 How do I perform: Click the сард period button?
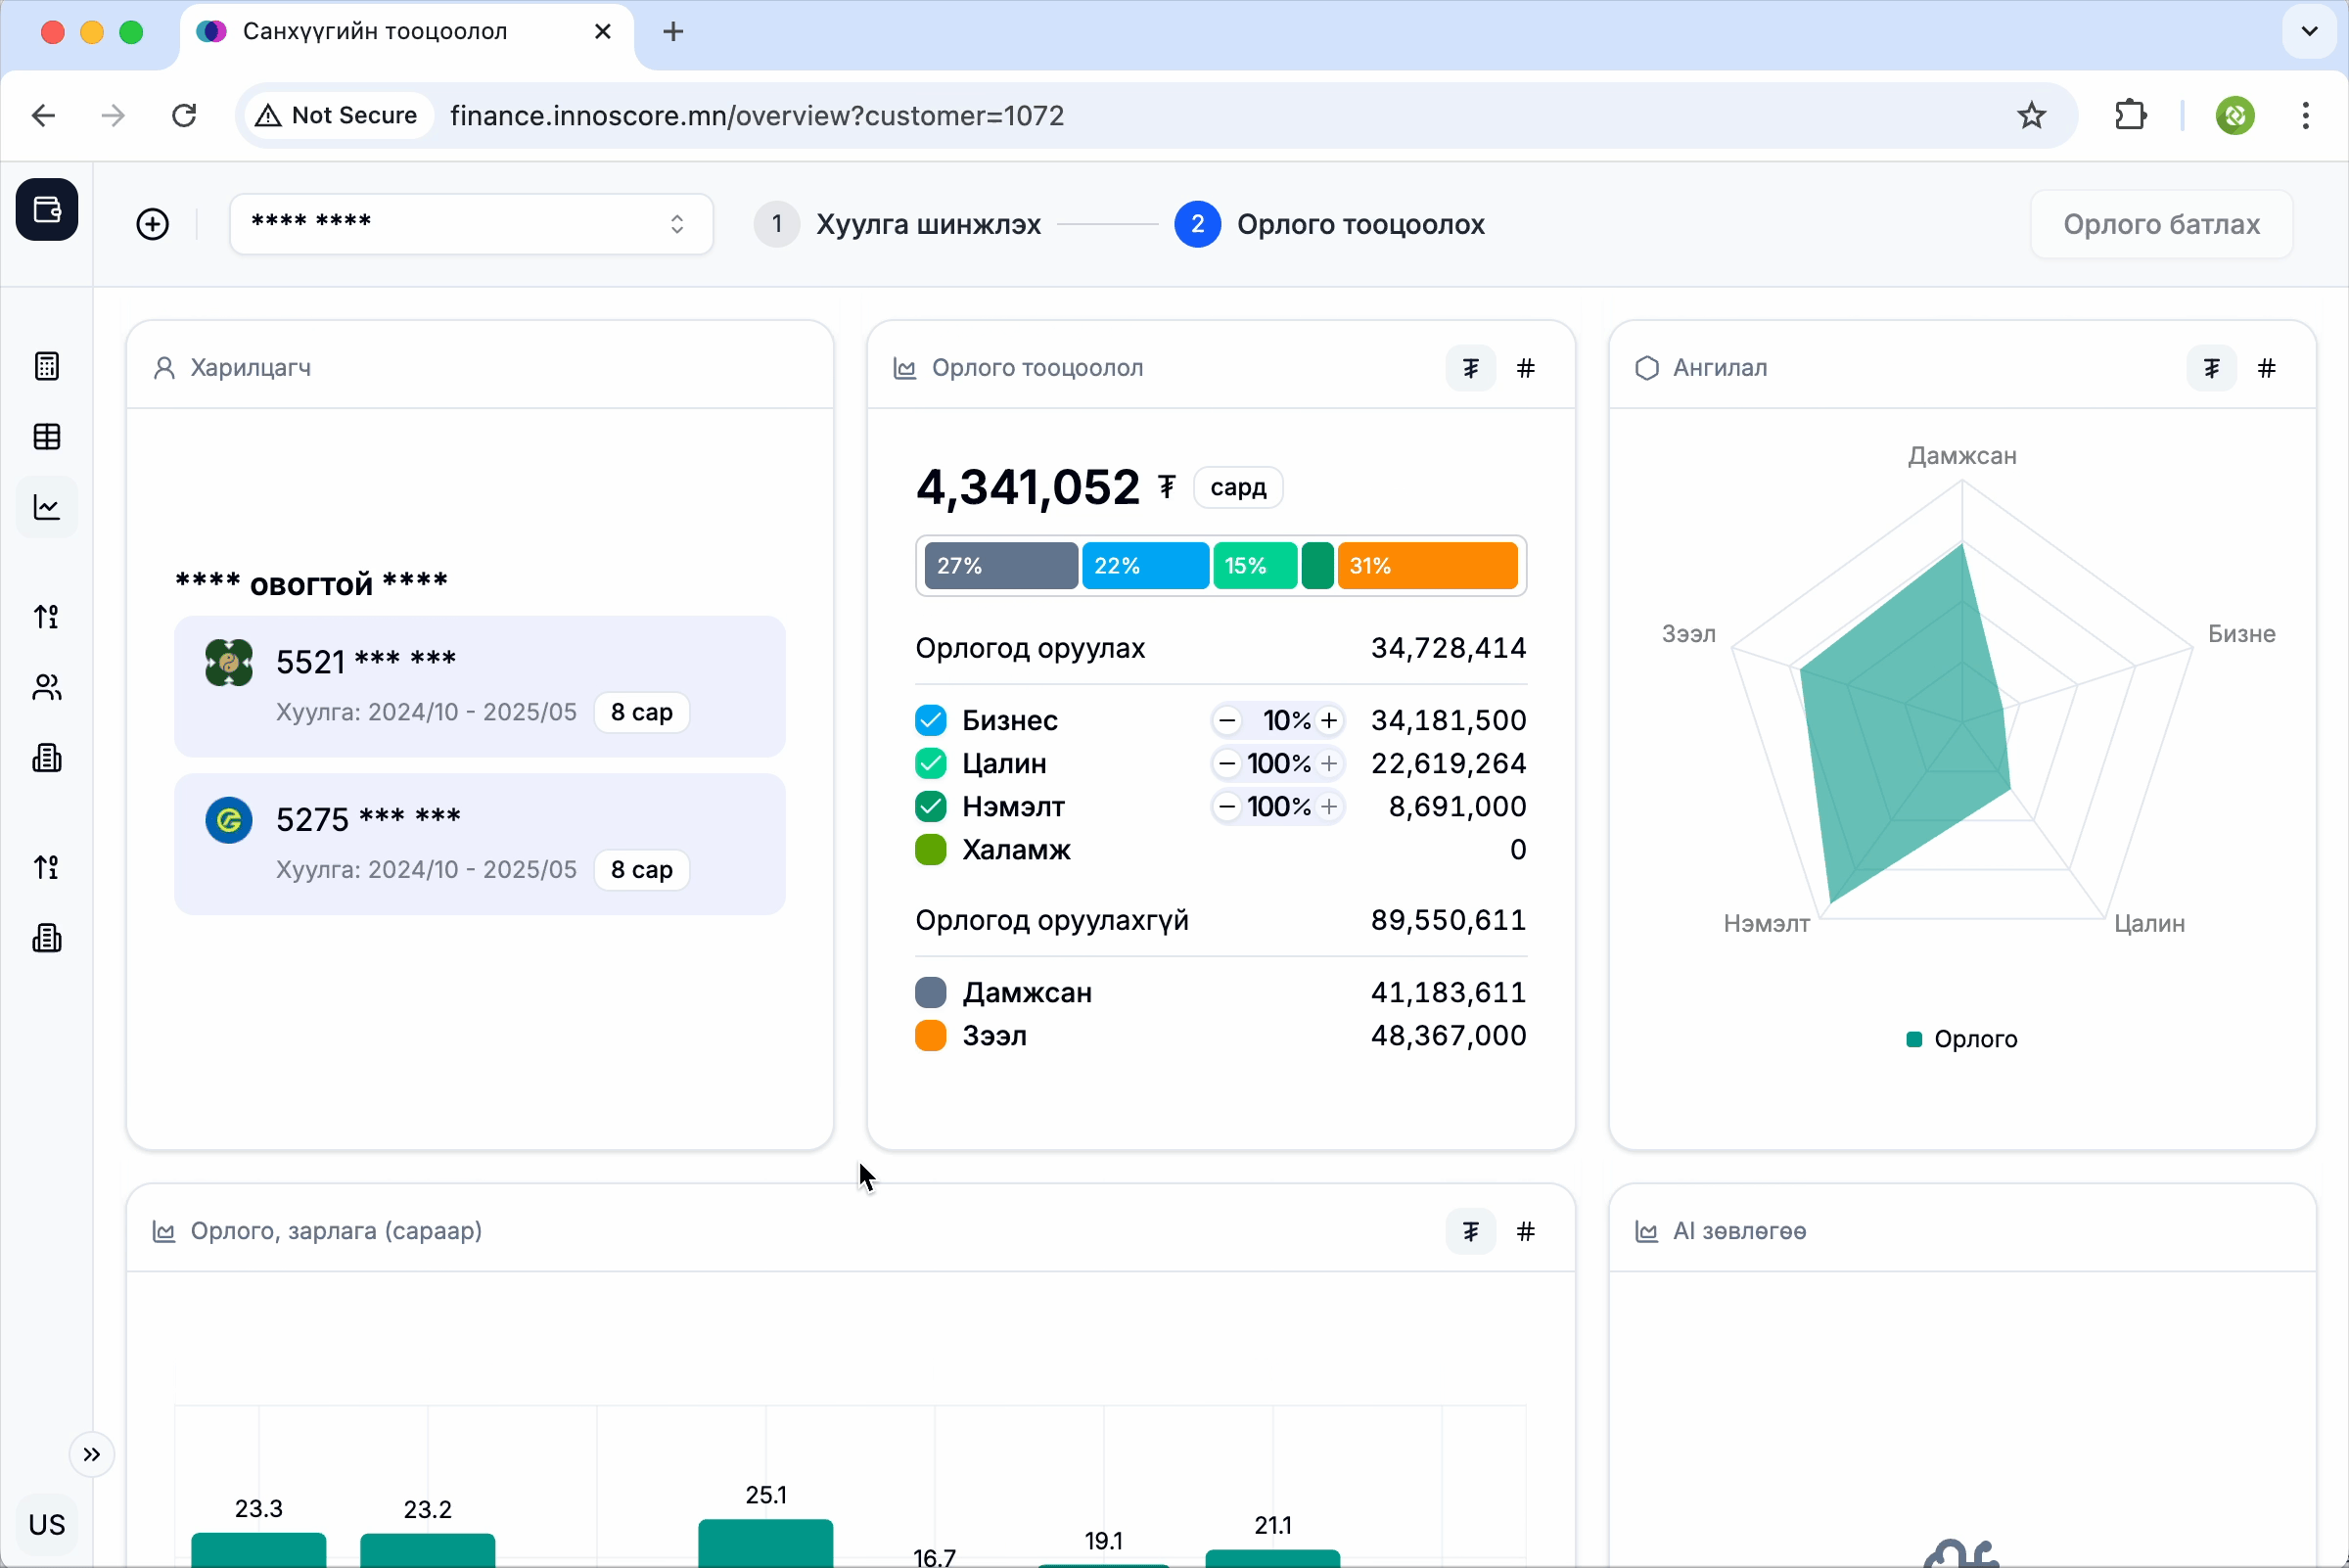coord(1237,488)
